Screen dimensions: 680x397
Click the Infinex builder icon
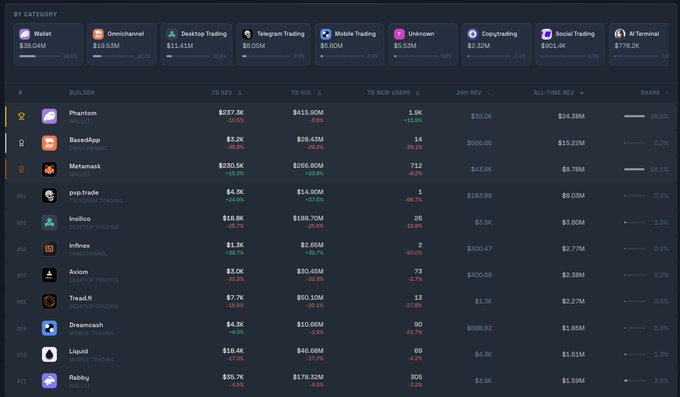pyautogui.click(x=49, y=249)
